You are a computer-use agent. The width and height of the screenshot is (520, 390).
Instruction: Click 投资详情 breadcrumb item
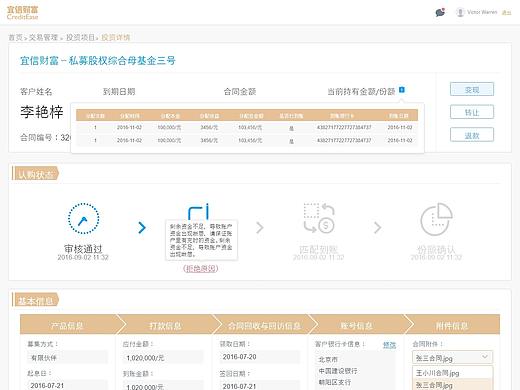click(x=116, y=37)
